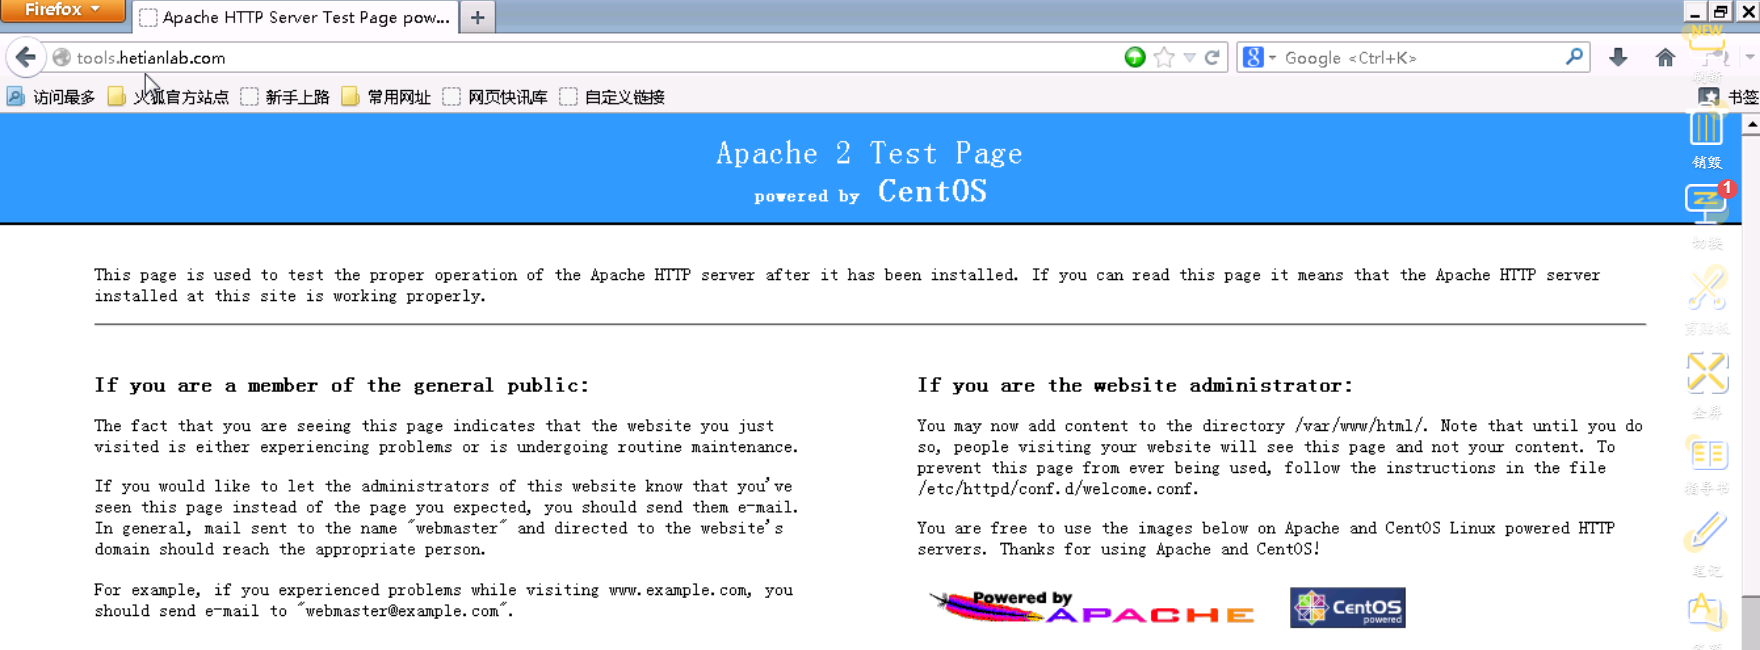Click the search magnifier icon
1760x650 pixels.
(1574, 57)
